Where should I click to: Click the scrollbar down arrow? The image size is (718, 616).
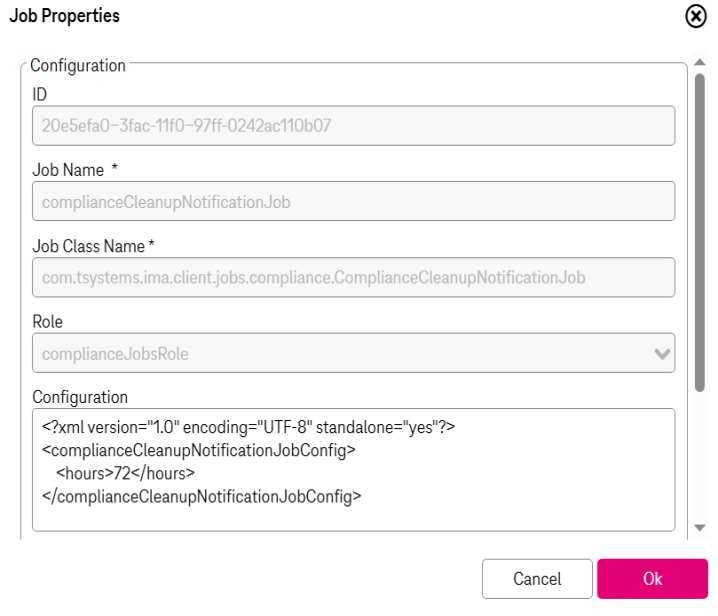click(x=699, y=528)
